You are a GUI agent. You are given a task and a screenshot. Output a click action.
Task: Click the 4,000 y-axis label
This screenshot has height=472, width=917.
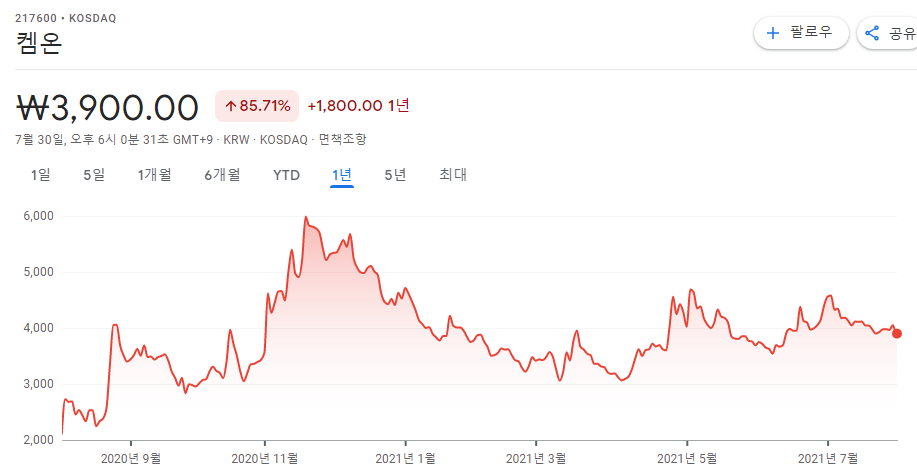click(x=40, y=328)
